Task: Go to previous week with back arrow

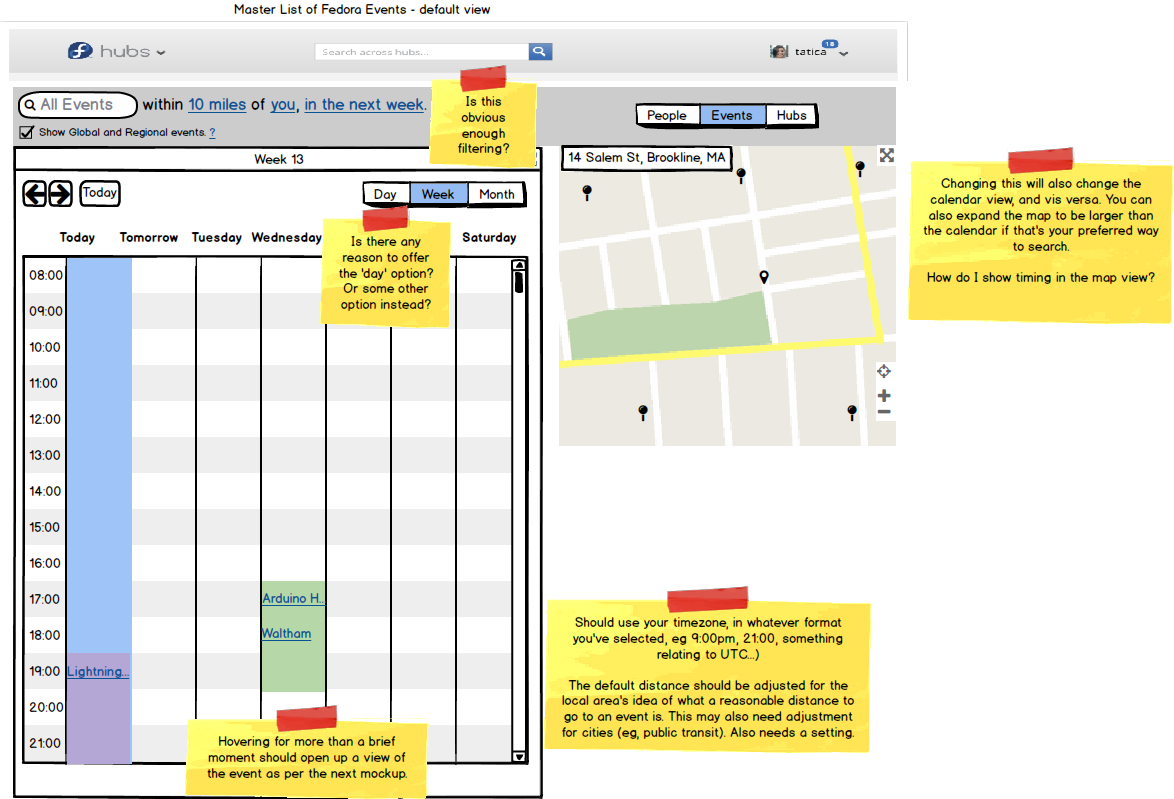Action: tap(34, 194)
